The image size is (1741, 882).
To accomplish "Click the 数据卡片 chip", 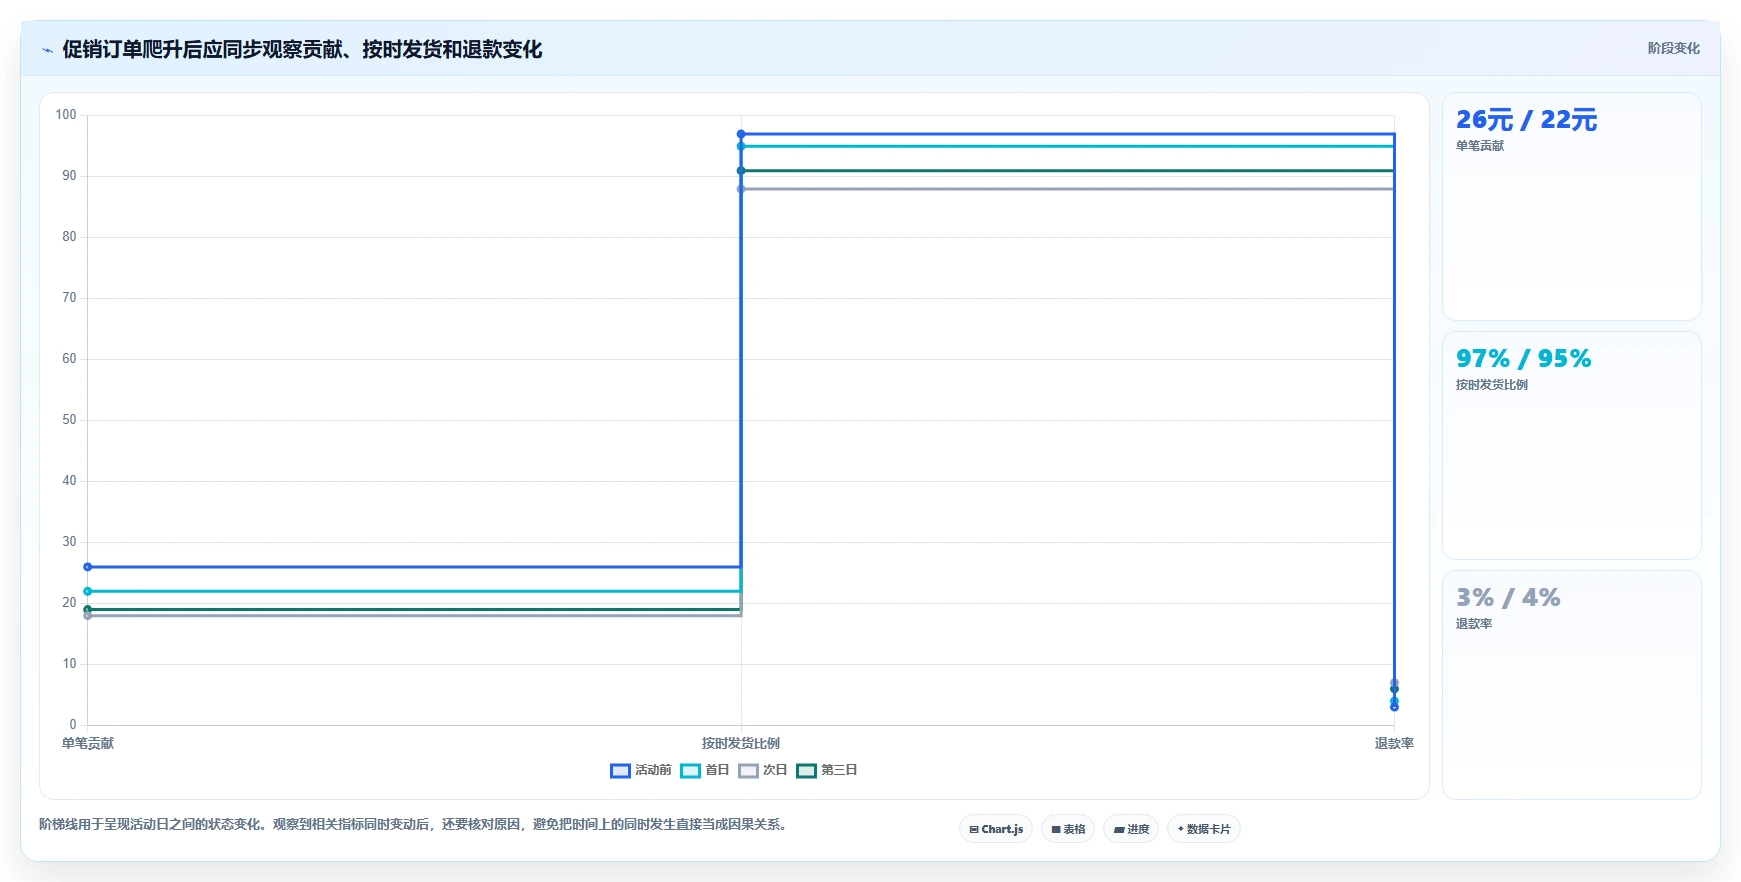I will pos(1204,829).
